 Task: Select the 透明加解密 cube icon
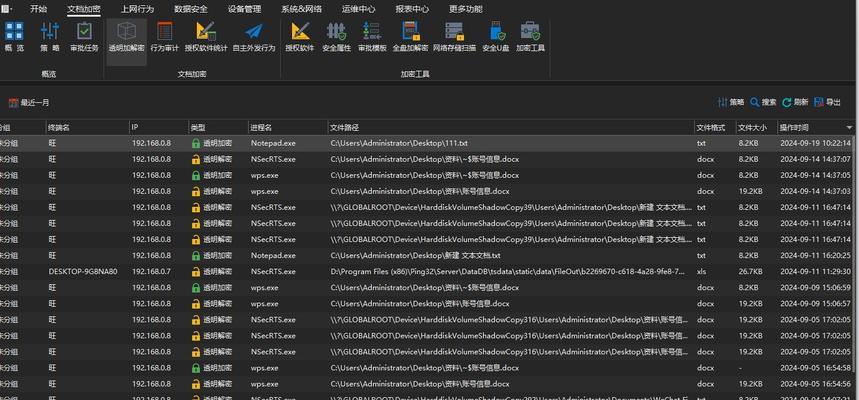(x=127, y=31)
